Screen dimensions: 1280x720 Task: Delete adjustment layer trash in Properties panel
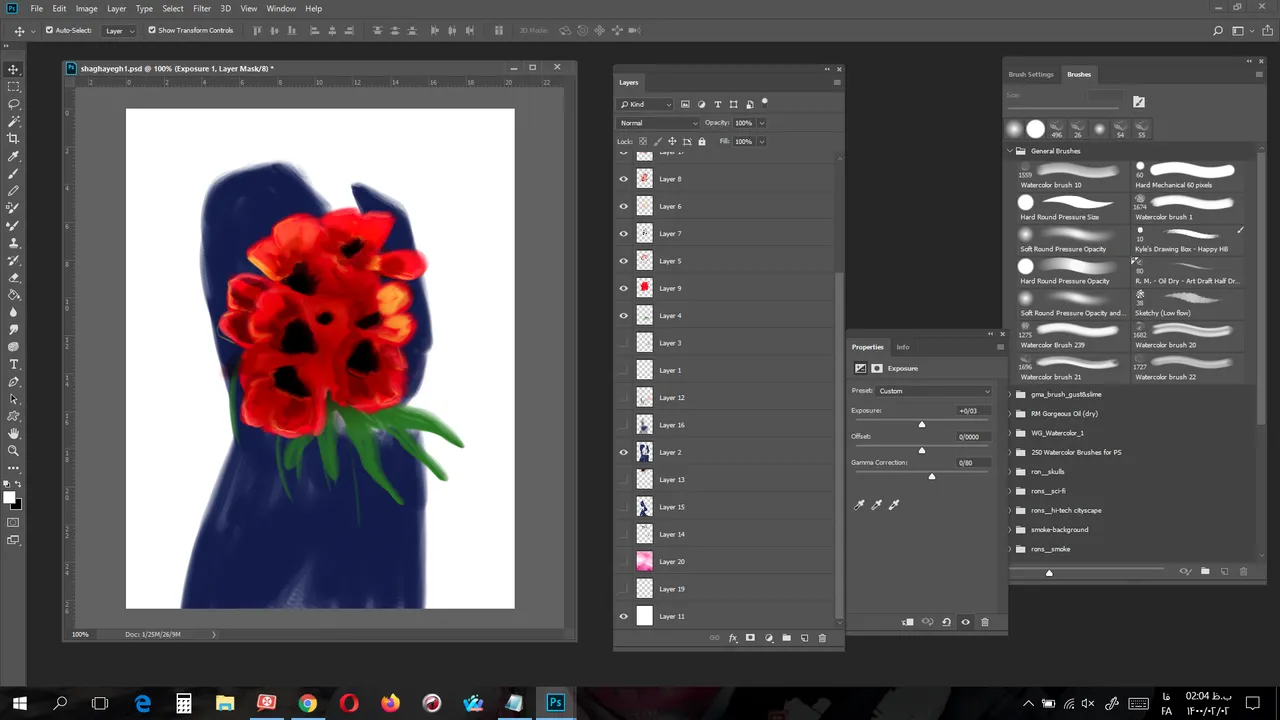pyautogui.click(x=985, y=622)
